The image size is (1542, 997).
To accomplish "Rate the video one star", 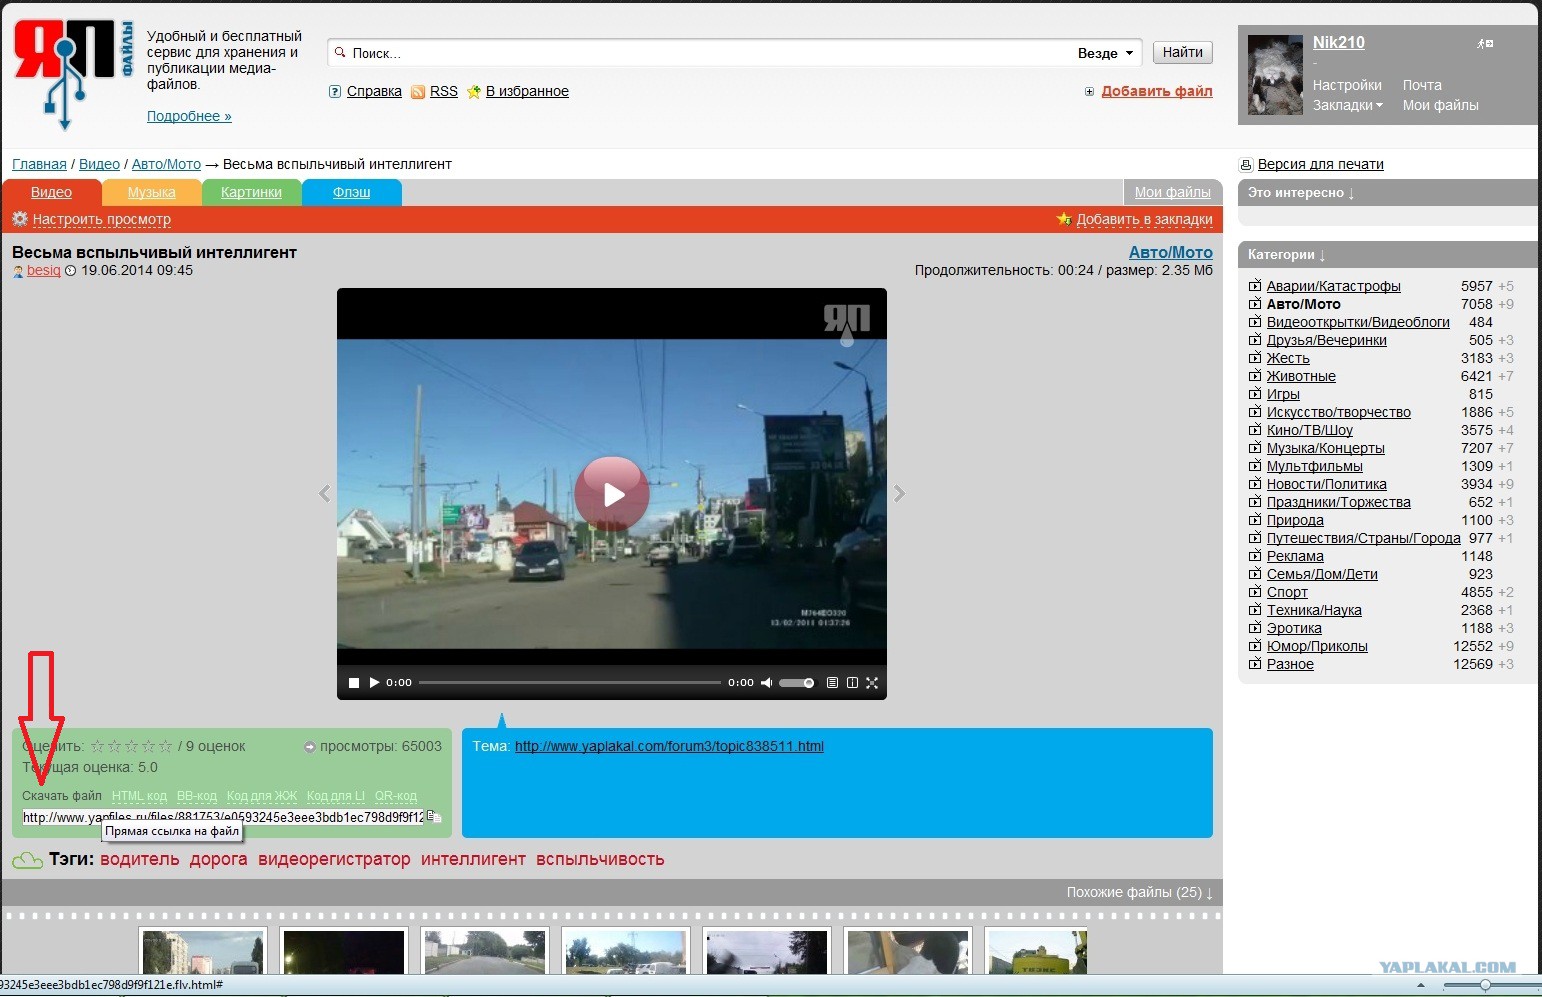I will (x=97, y=746).
